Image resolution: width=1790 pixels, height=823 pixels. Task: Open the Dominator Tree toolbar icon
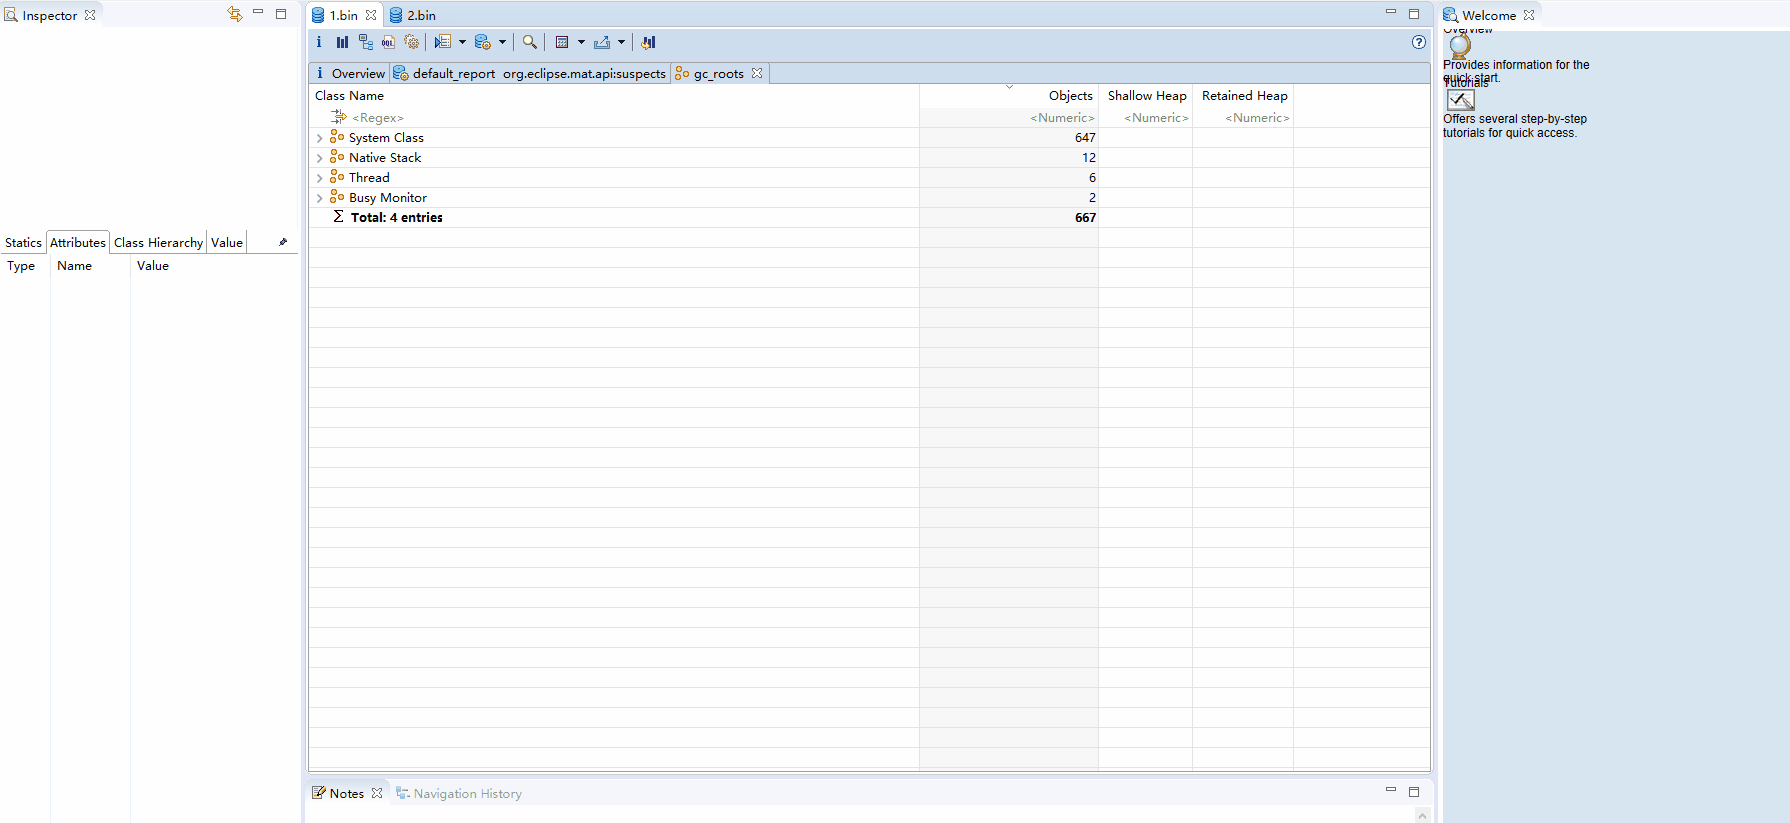[365, 42]
